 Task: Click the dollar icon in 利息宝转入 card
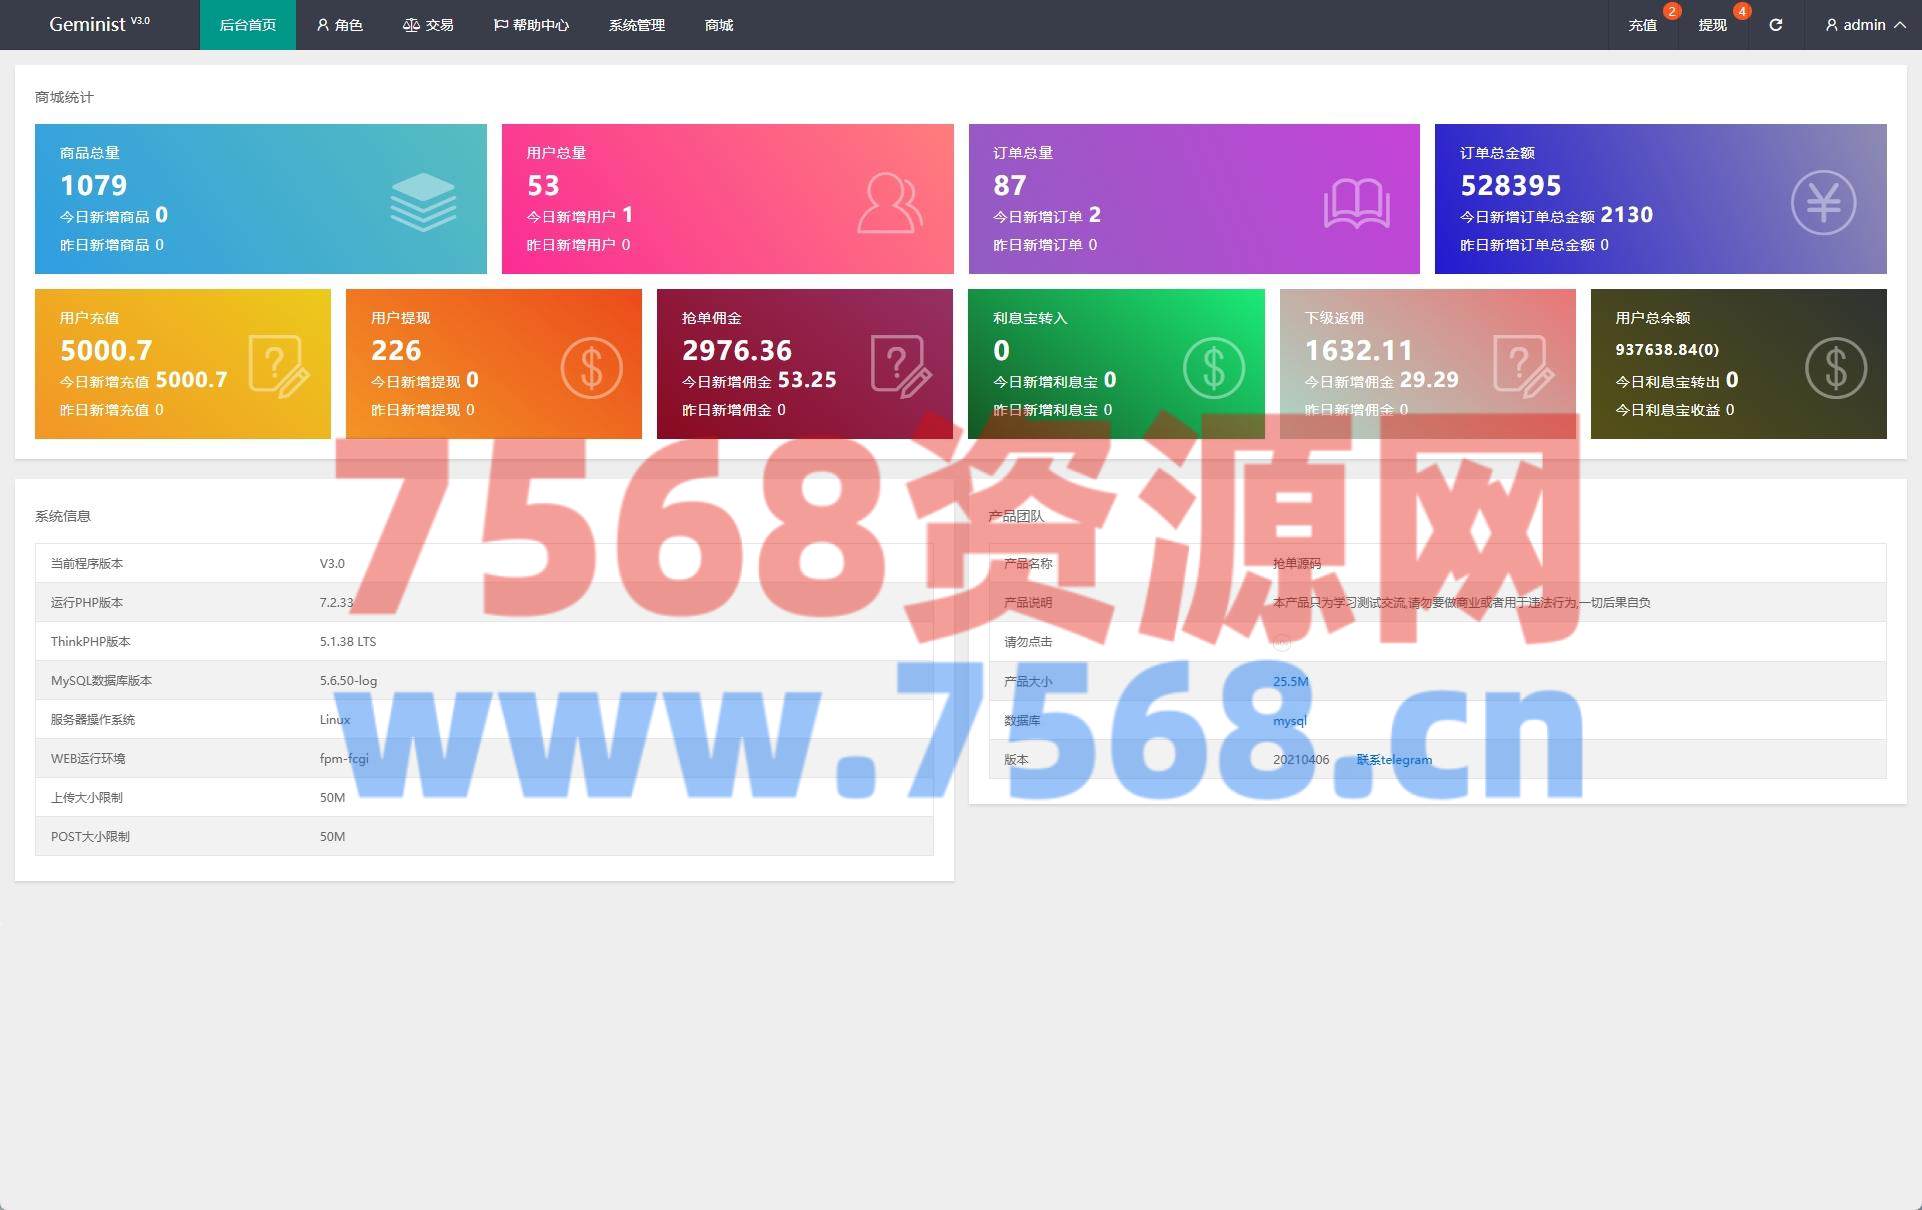[x=1213, y=368]
